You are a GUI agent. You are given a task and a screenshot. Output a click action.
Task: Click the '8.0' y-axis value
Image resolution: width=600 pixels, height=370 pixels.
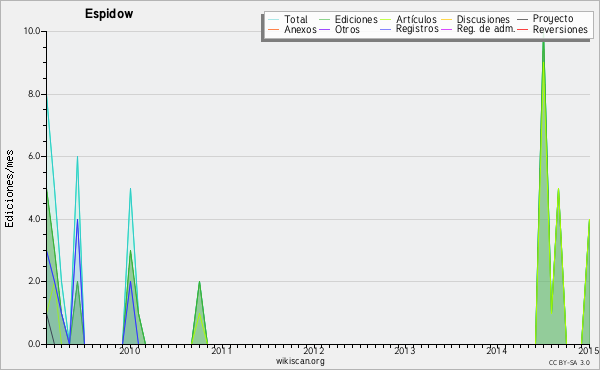pos(34,94)
